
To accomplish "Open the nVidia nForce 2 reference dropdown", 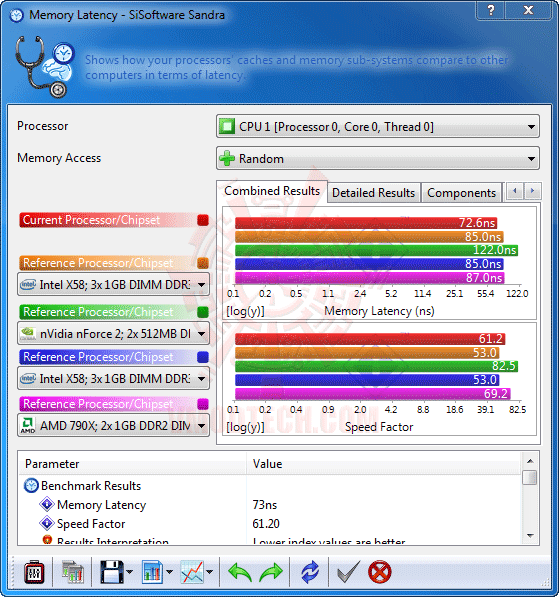I will point(113,334).
